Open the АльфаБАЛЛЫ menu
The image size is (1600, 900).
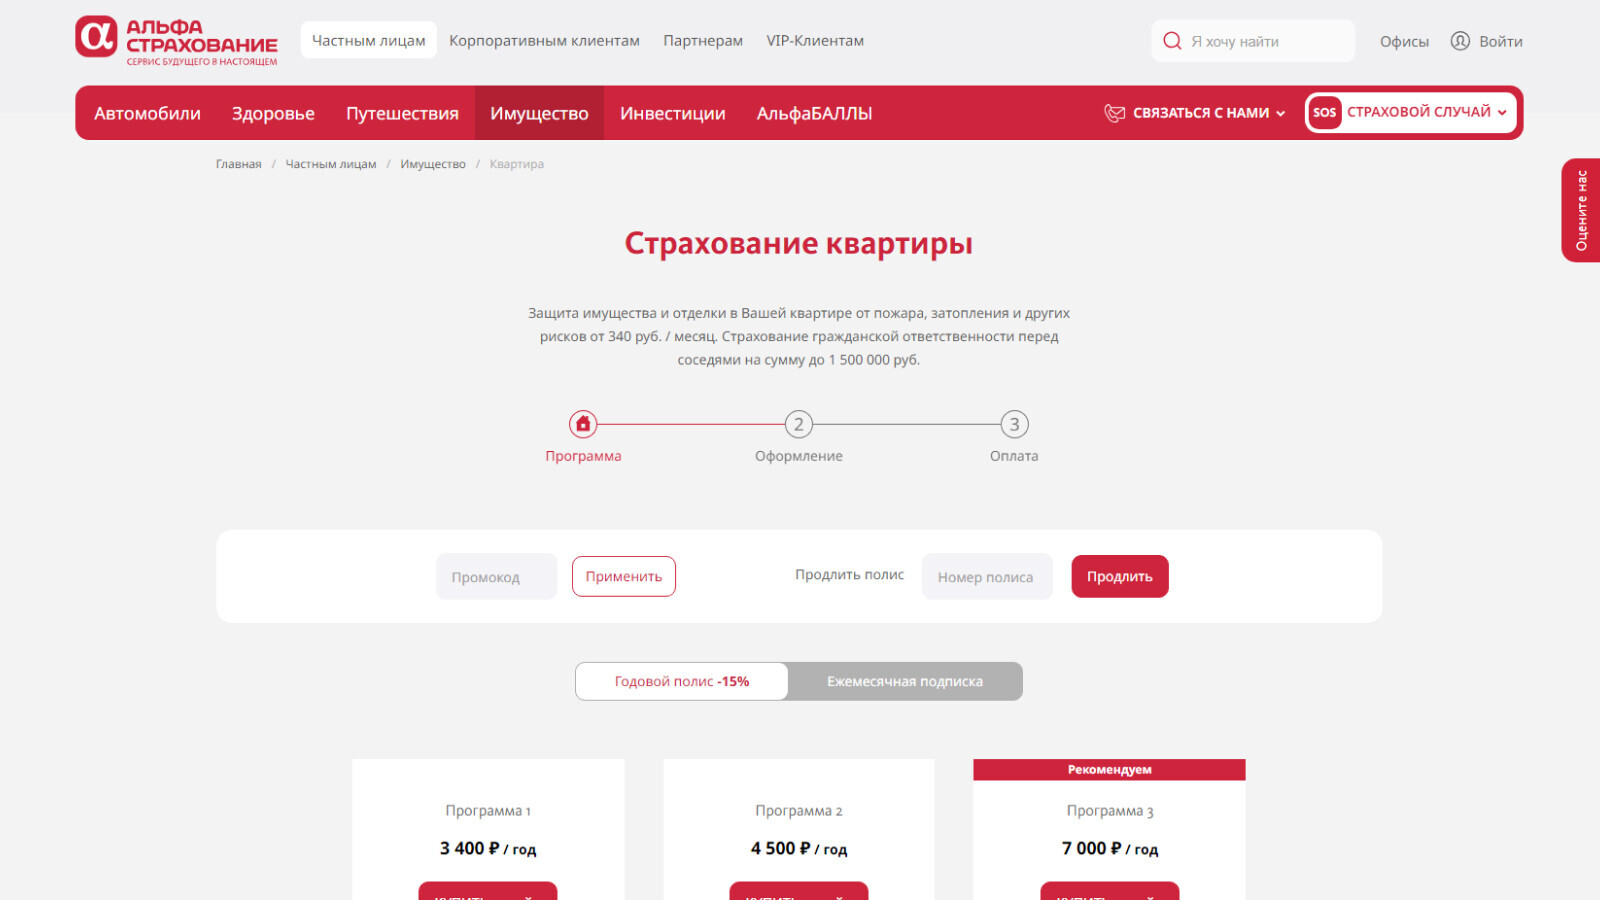tap(814, 113)
